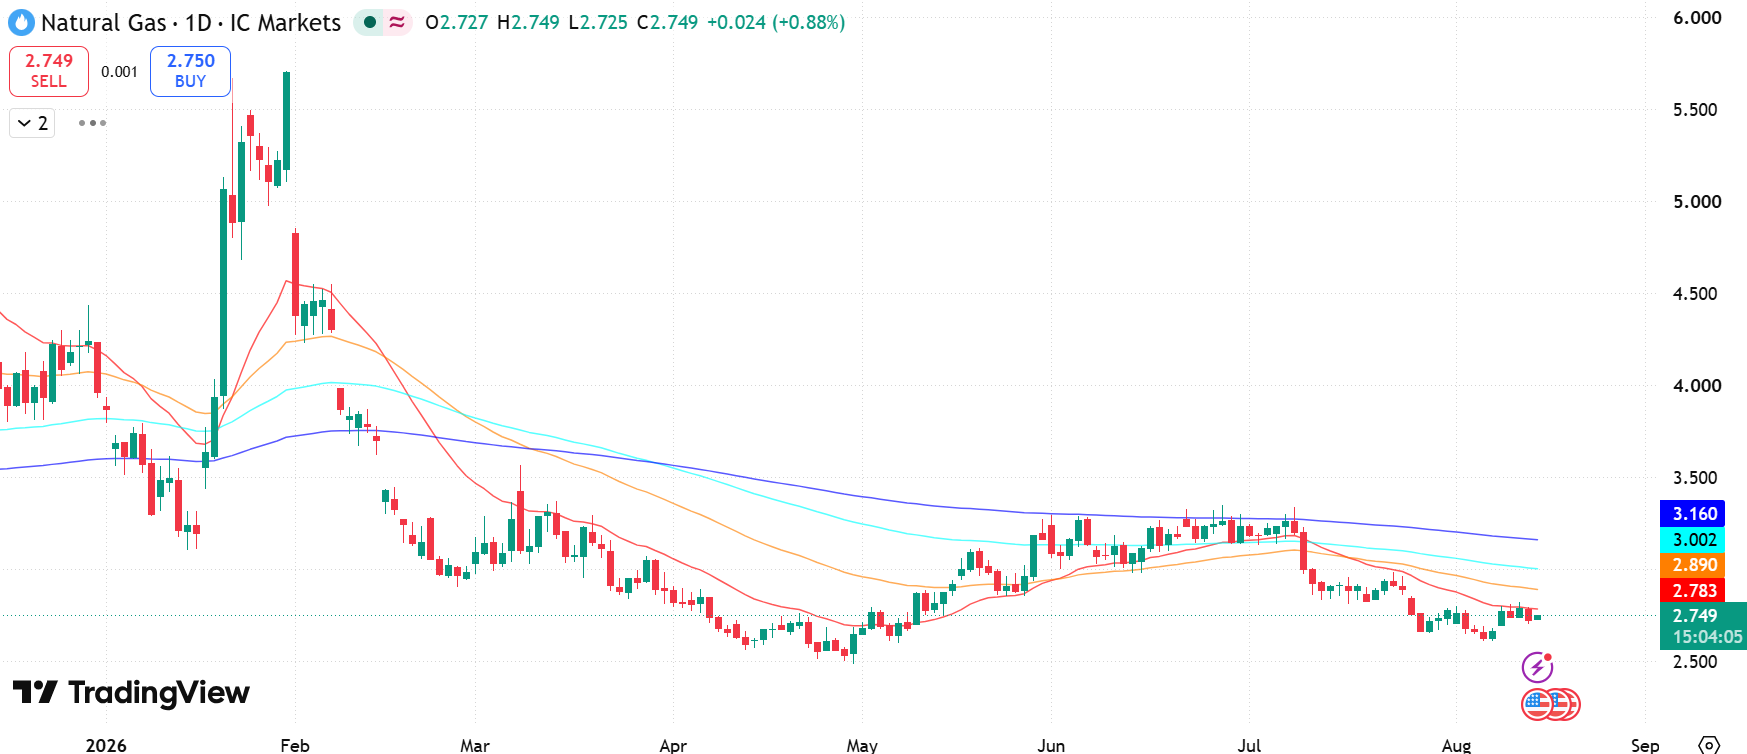Click the 5.000 price axis label

tap(1697, 202)
